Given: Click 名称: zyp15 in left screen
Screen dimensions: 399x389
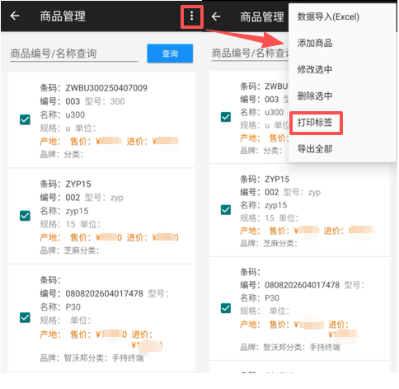Looking at the screenshot, I should (64, 211).
